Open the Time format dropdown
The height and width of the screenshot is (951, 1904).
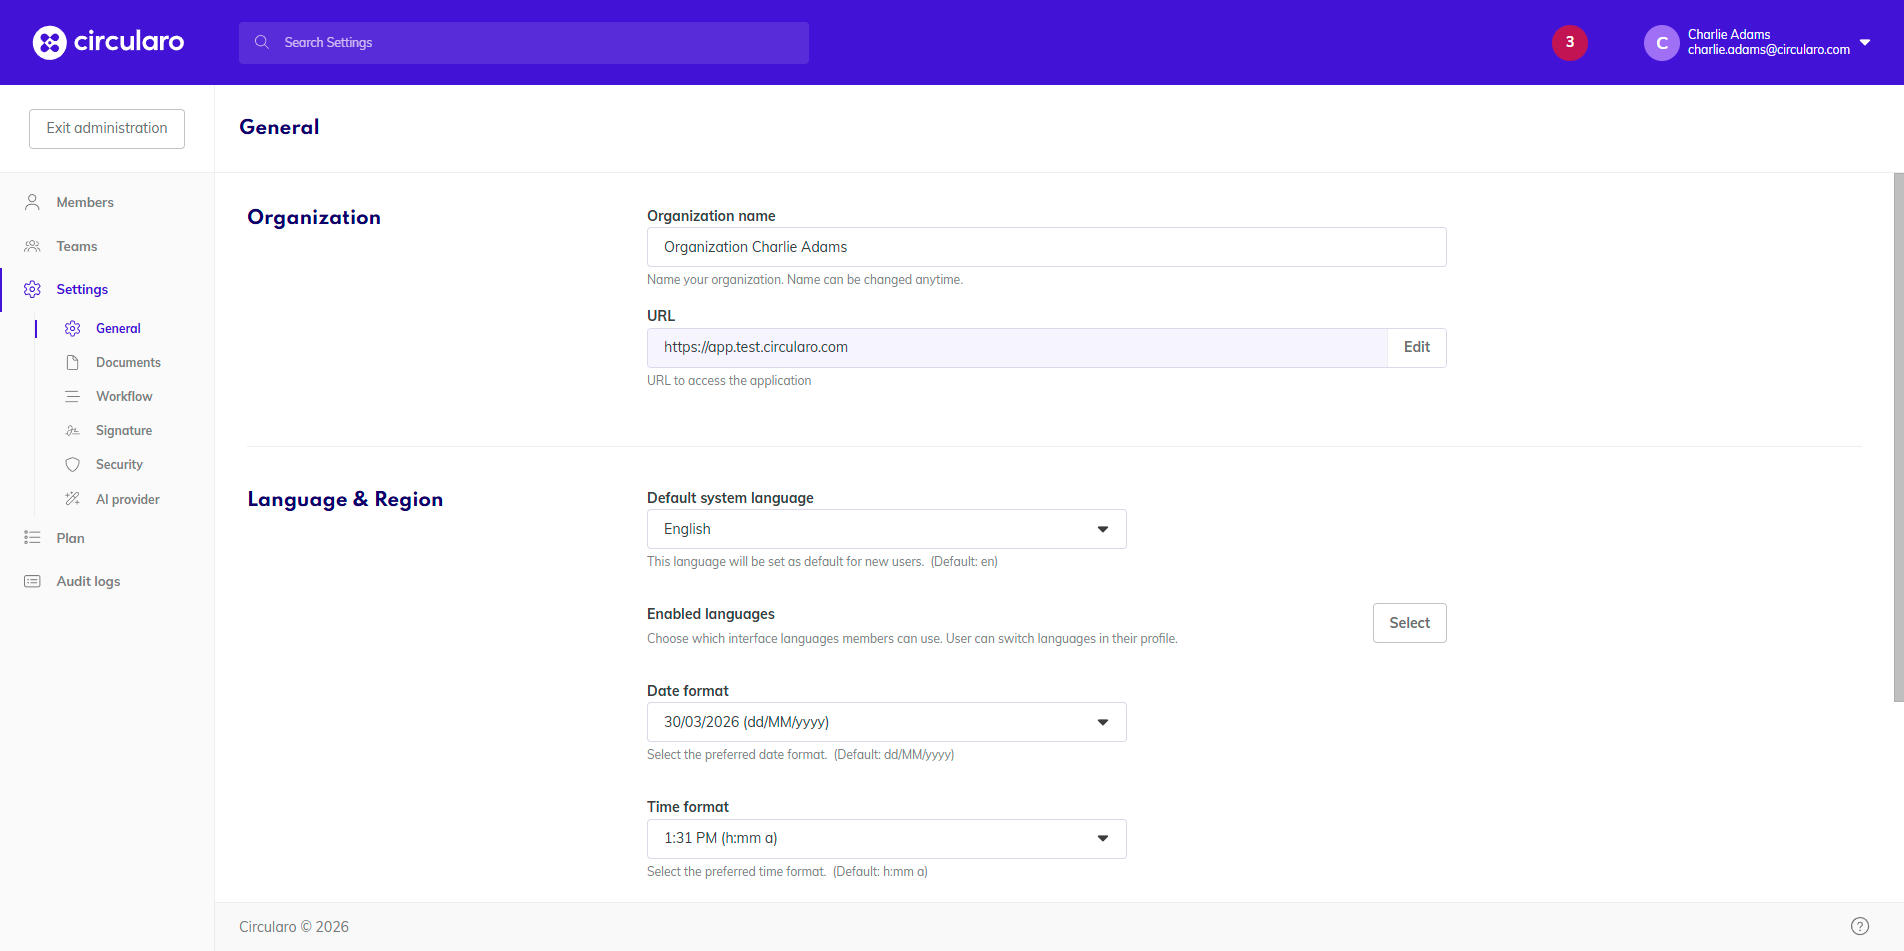[886, 839]
